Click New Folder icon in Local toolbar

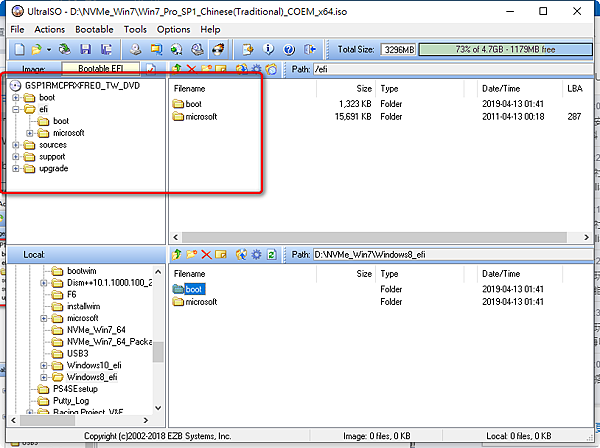tap(191, 254)
